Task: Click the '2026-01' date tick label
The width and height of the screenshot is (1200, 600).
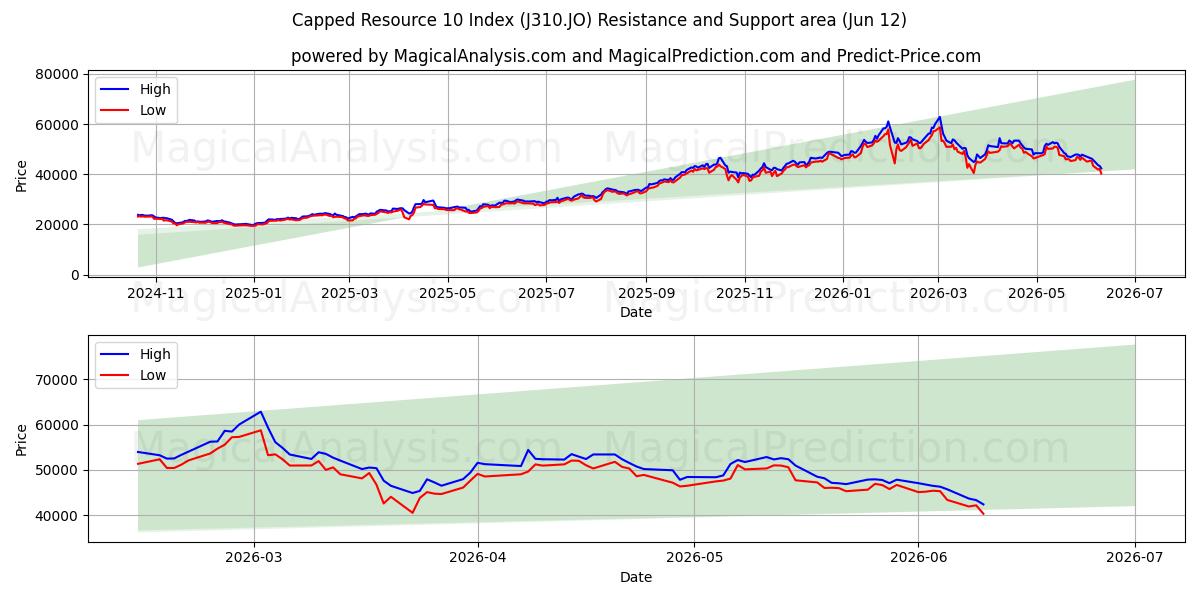Action: 842,294
